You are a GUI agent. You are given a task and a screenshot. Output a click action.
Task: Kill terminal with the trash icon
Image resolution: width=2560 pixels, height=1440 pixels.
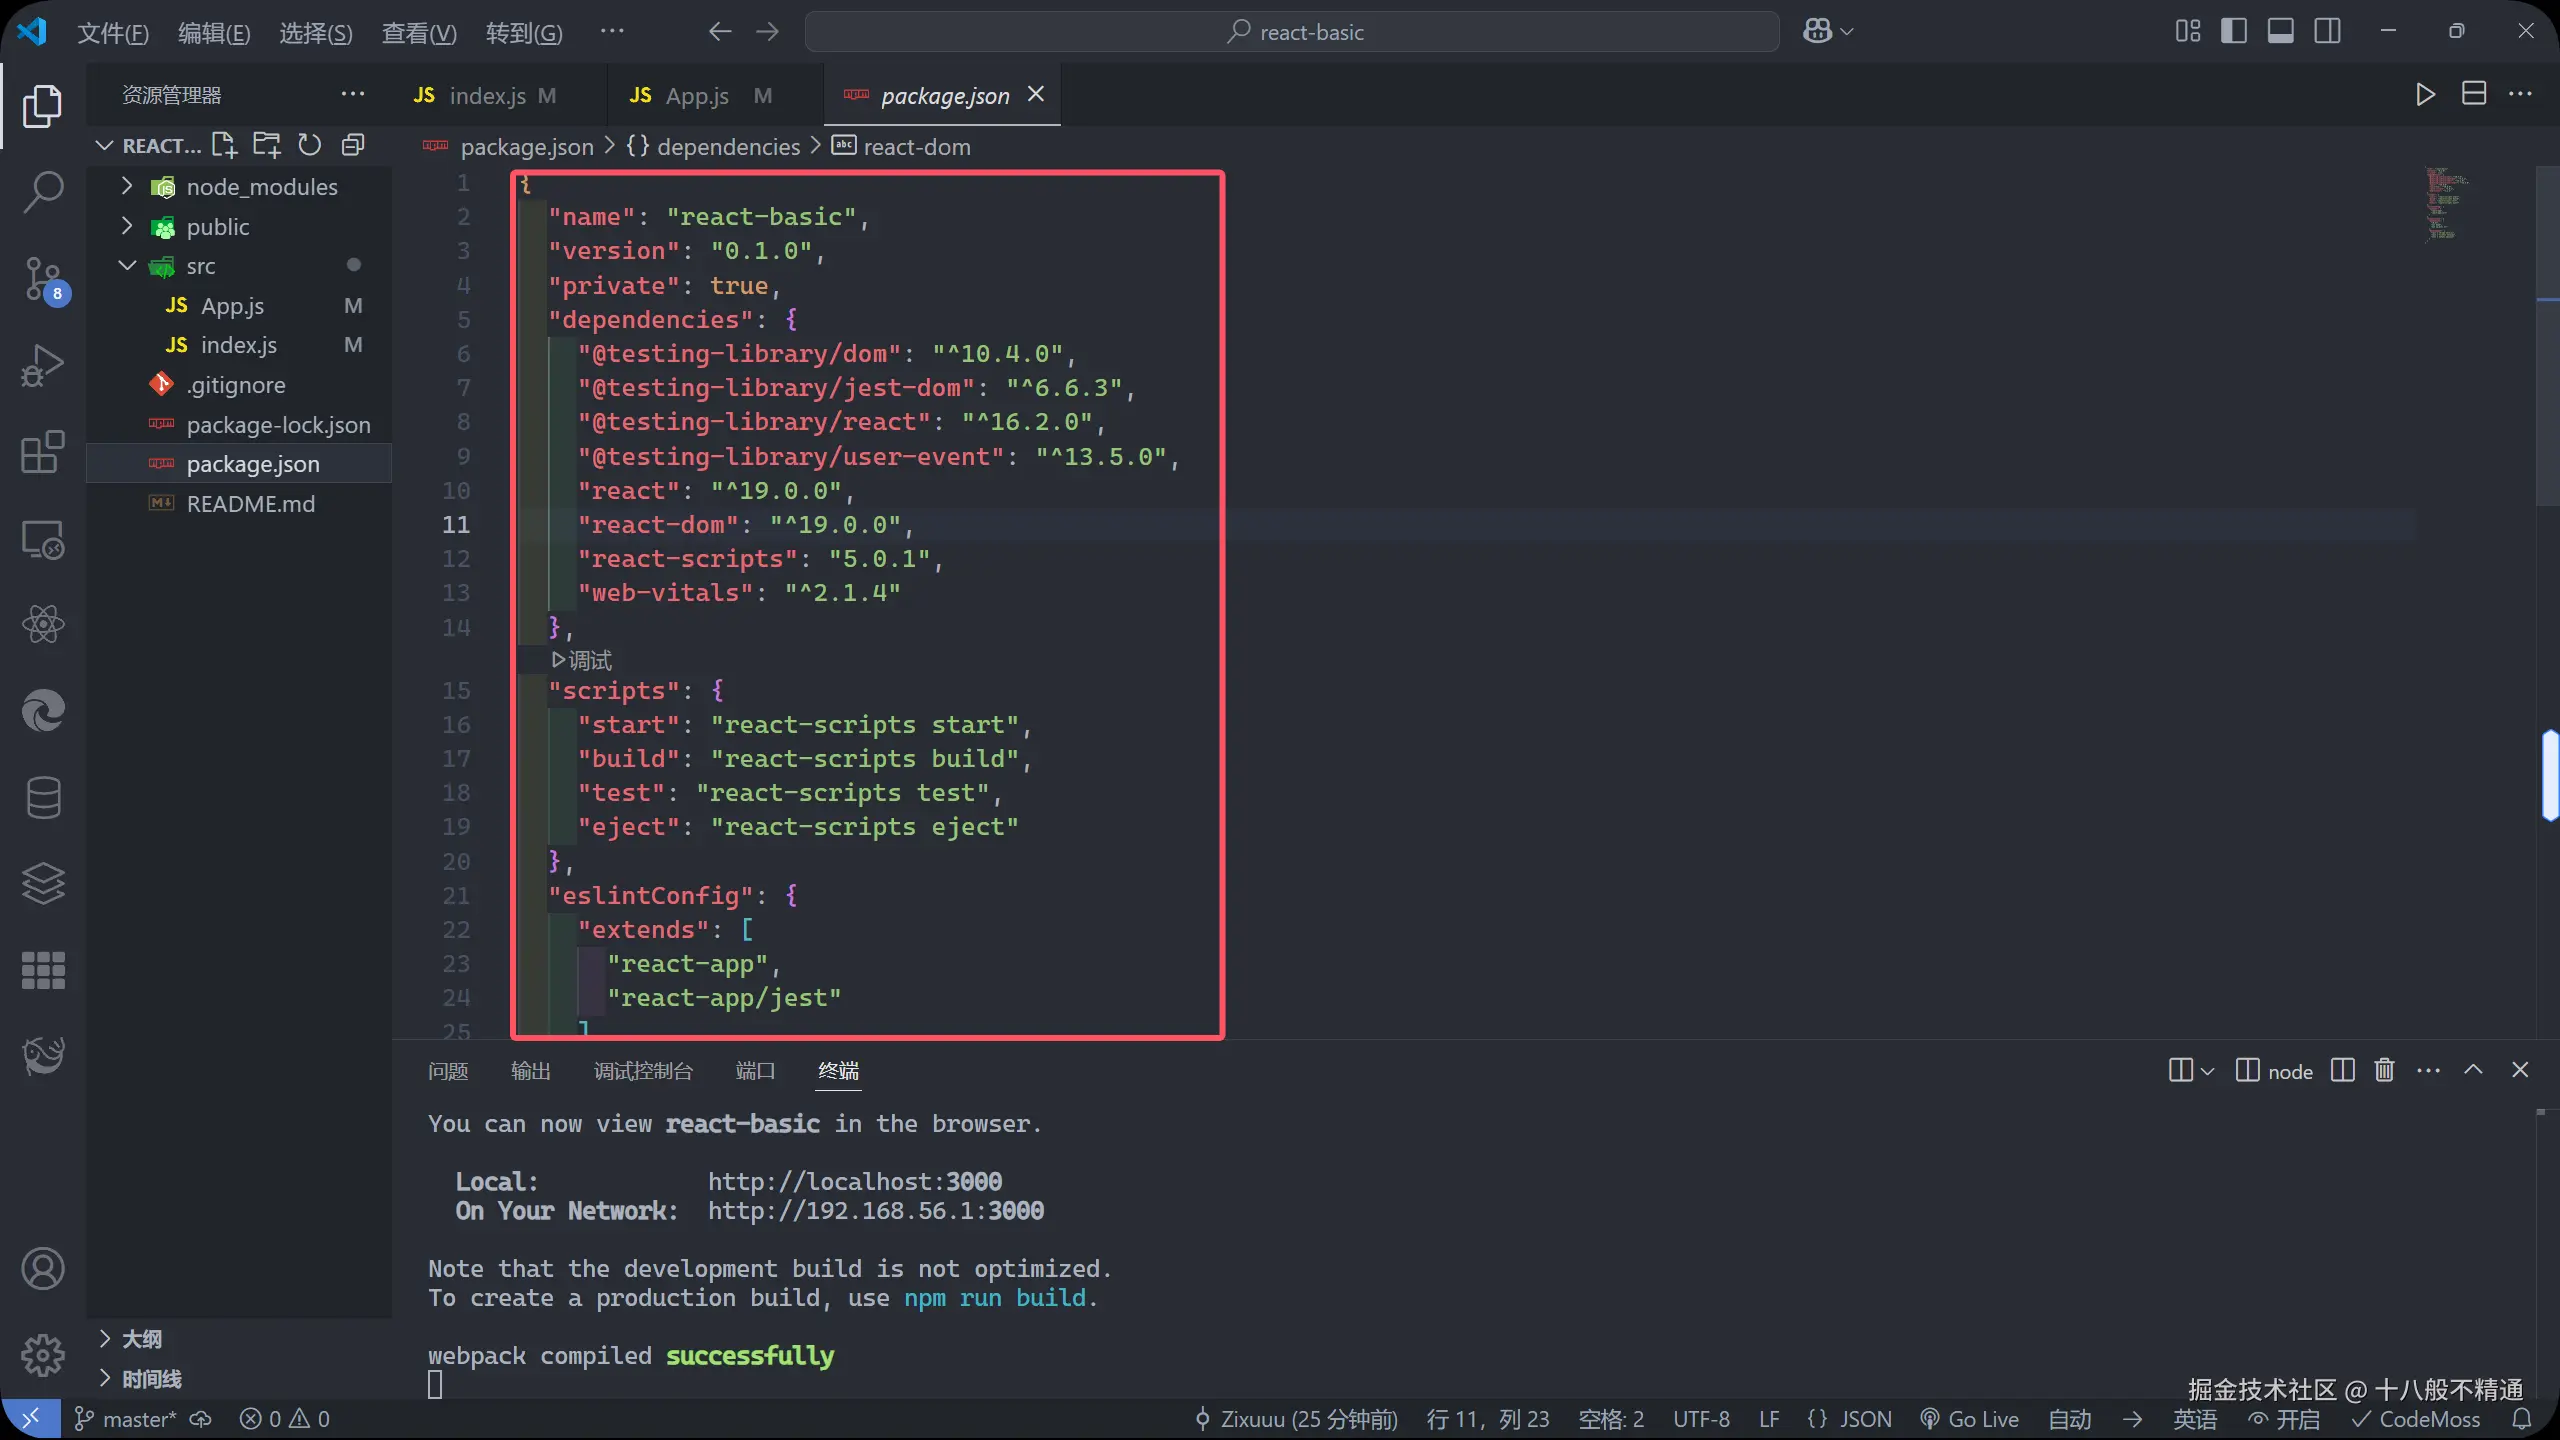tap(2384, 1070)
